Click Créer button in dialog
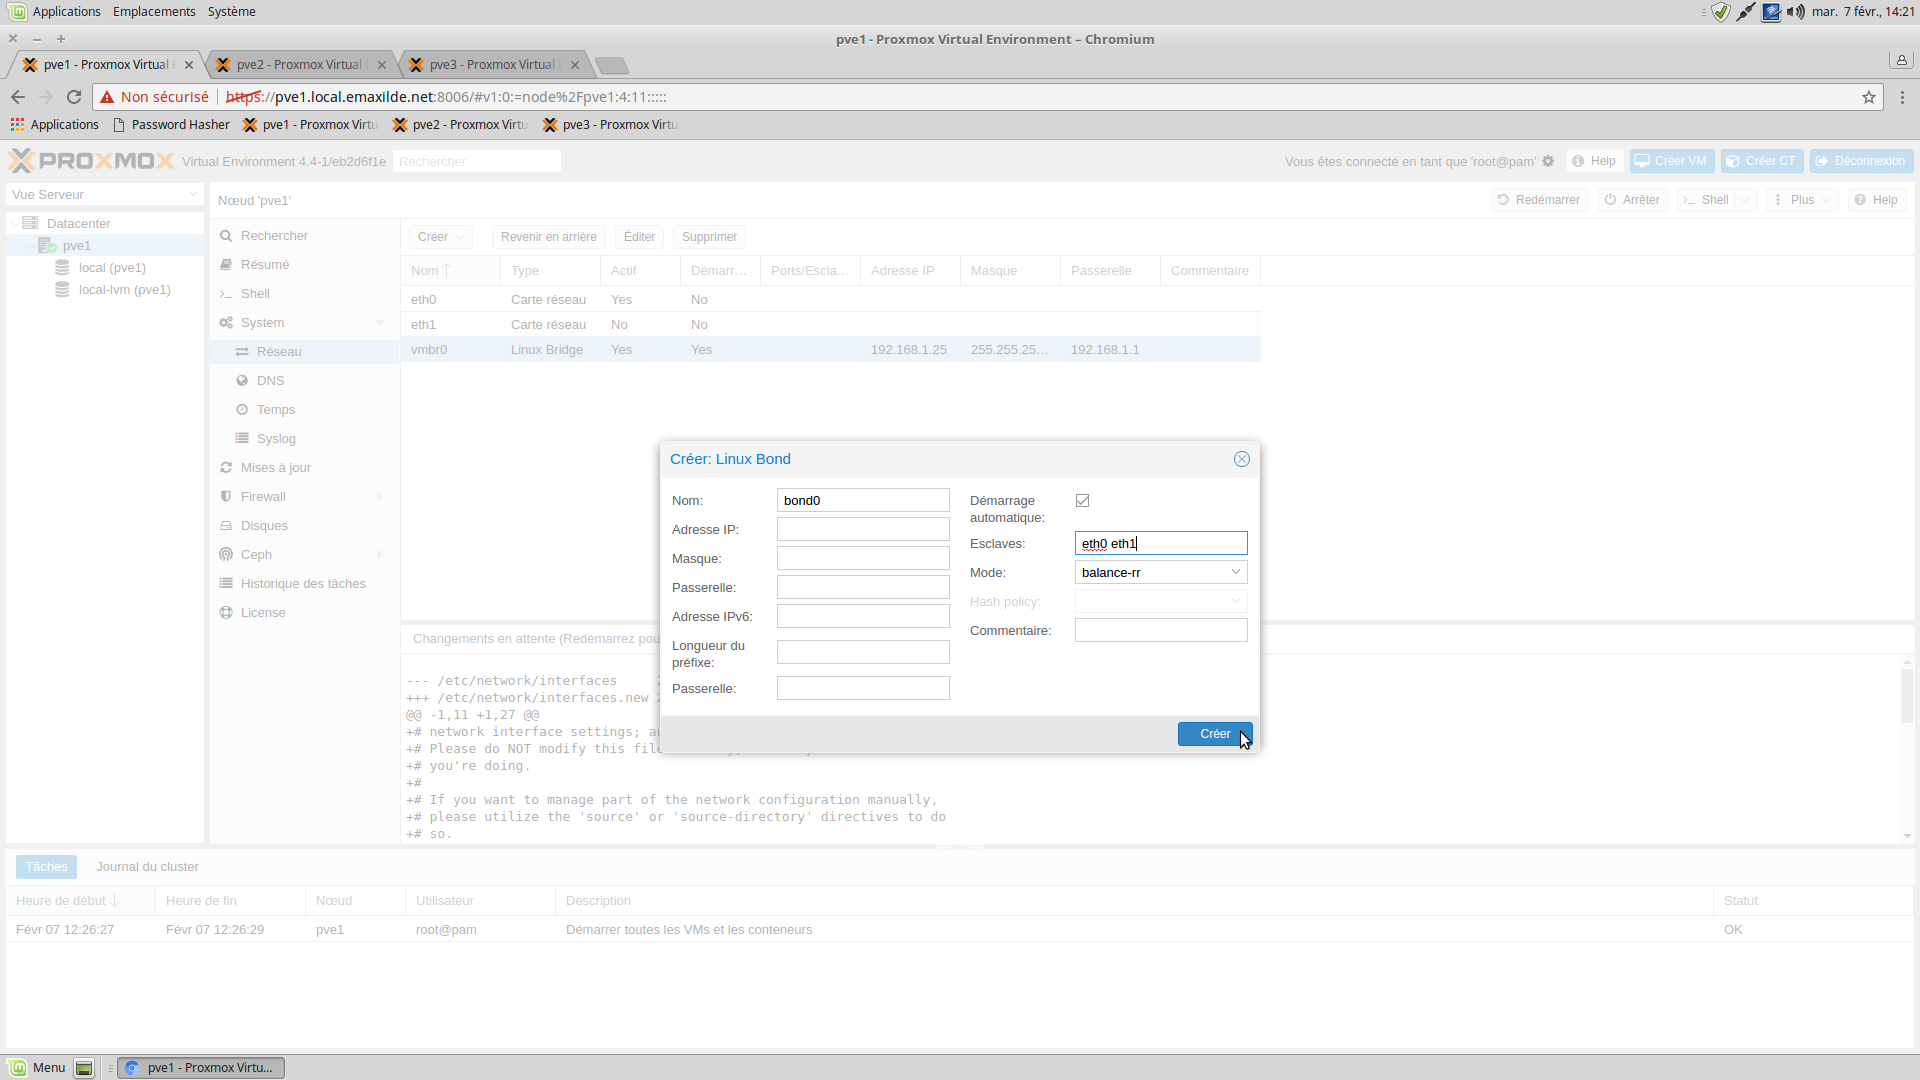The width and height of the screenshot is (1920, 1080). [1215, 734]
